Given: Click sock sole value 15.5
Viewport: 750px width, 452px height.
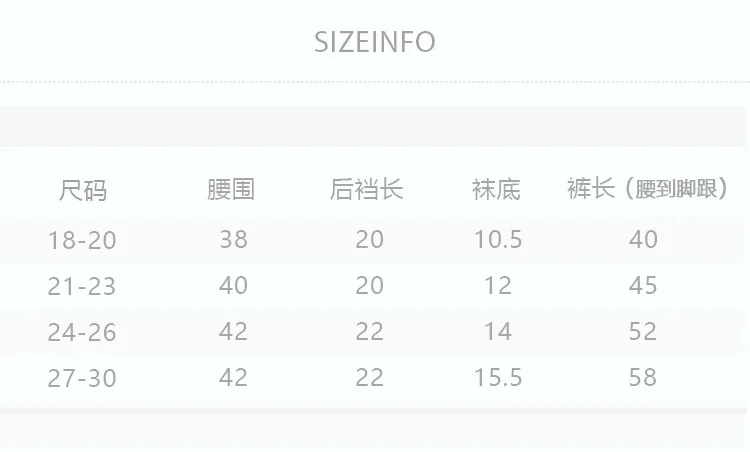Looking at the screenshot, I should click(498, 377).
